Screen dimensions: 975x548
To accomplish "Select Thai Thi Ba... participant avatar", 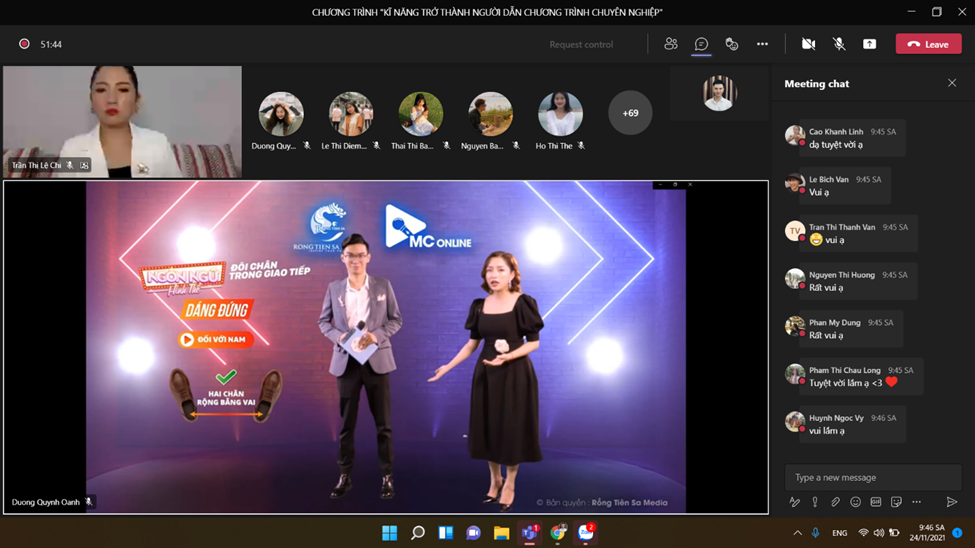I will (420, 114).
